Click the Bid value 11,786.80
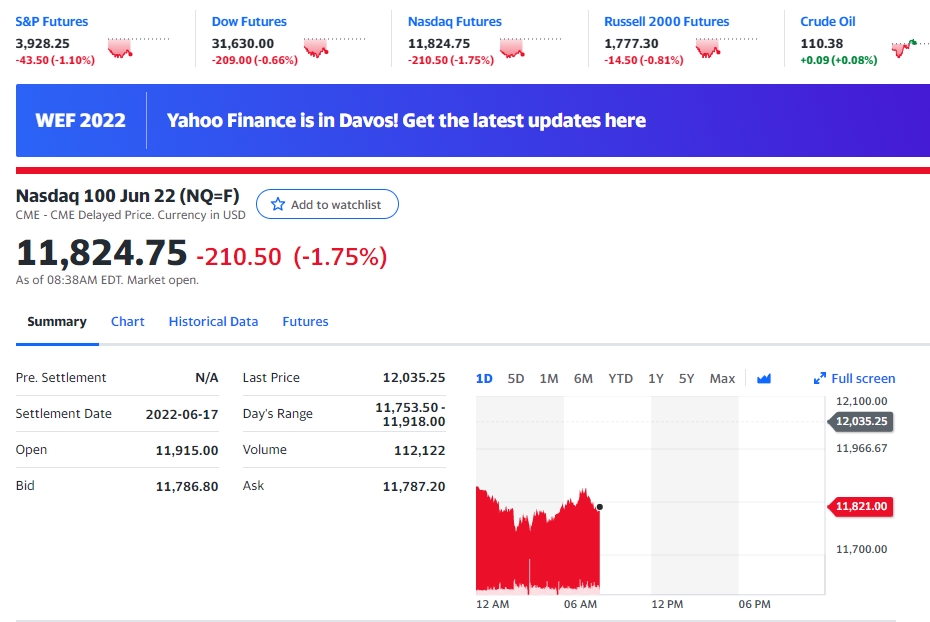930x622 pixels. coord(187,486)
